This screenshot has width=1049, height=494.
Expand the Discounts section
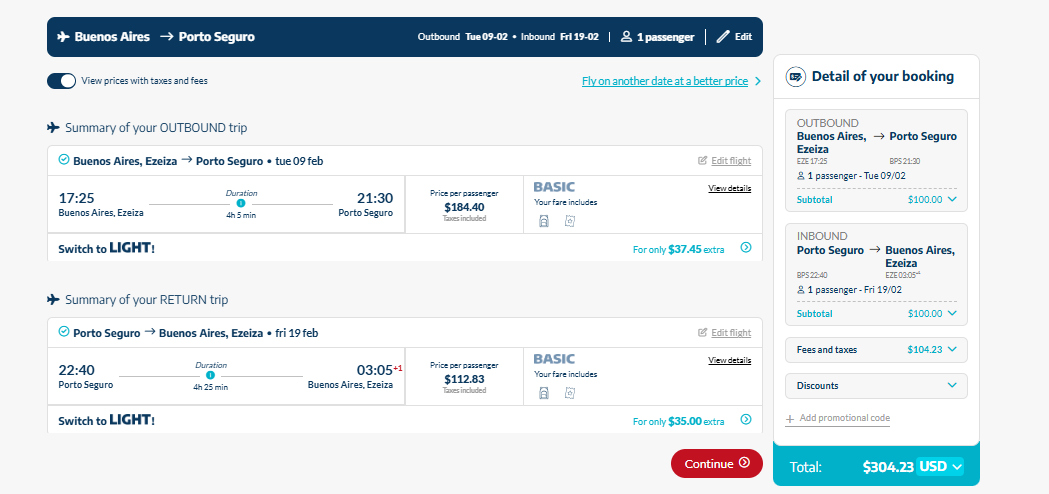(x=876, y=386)
